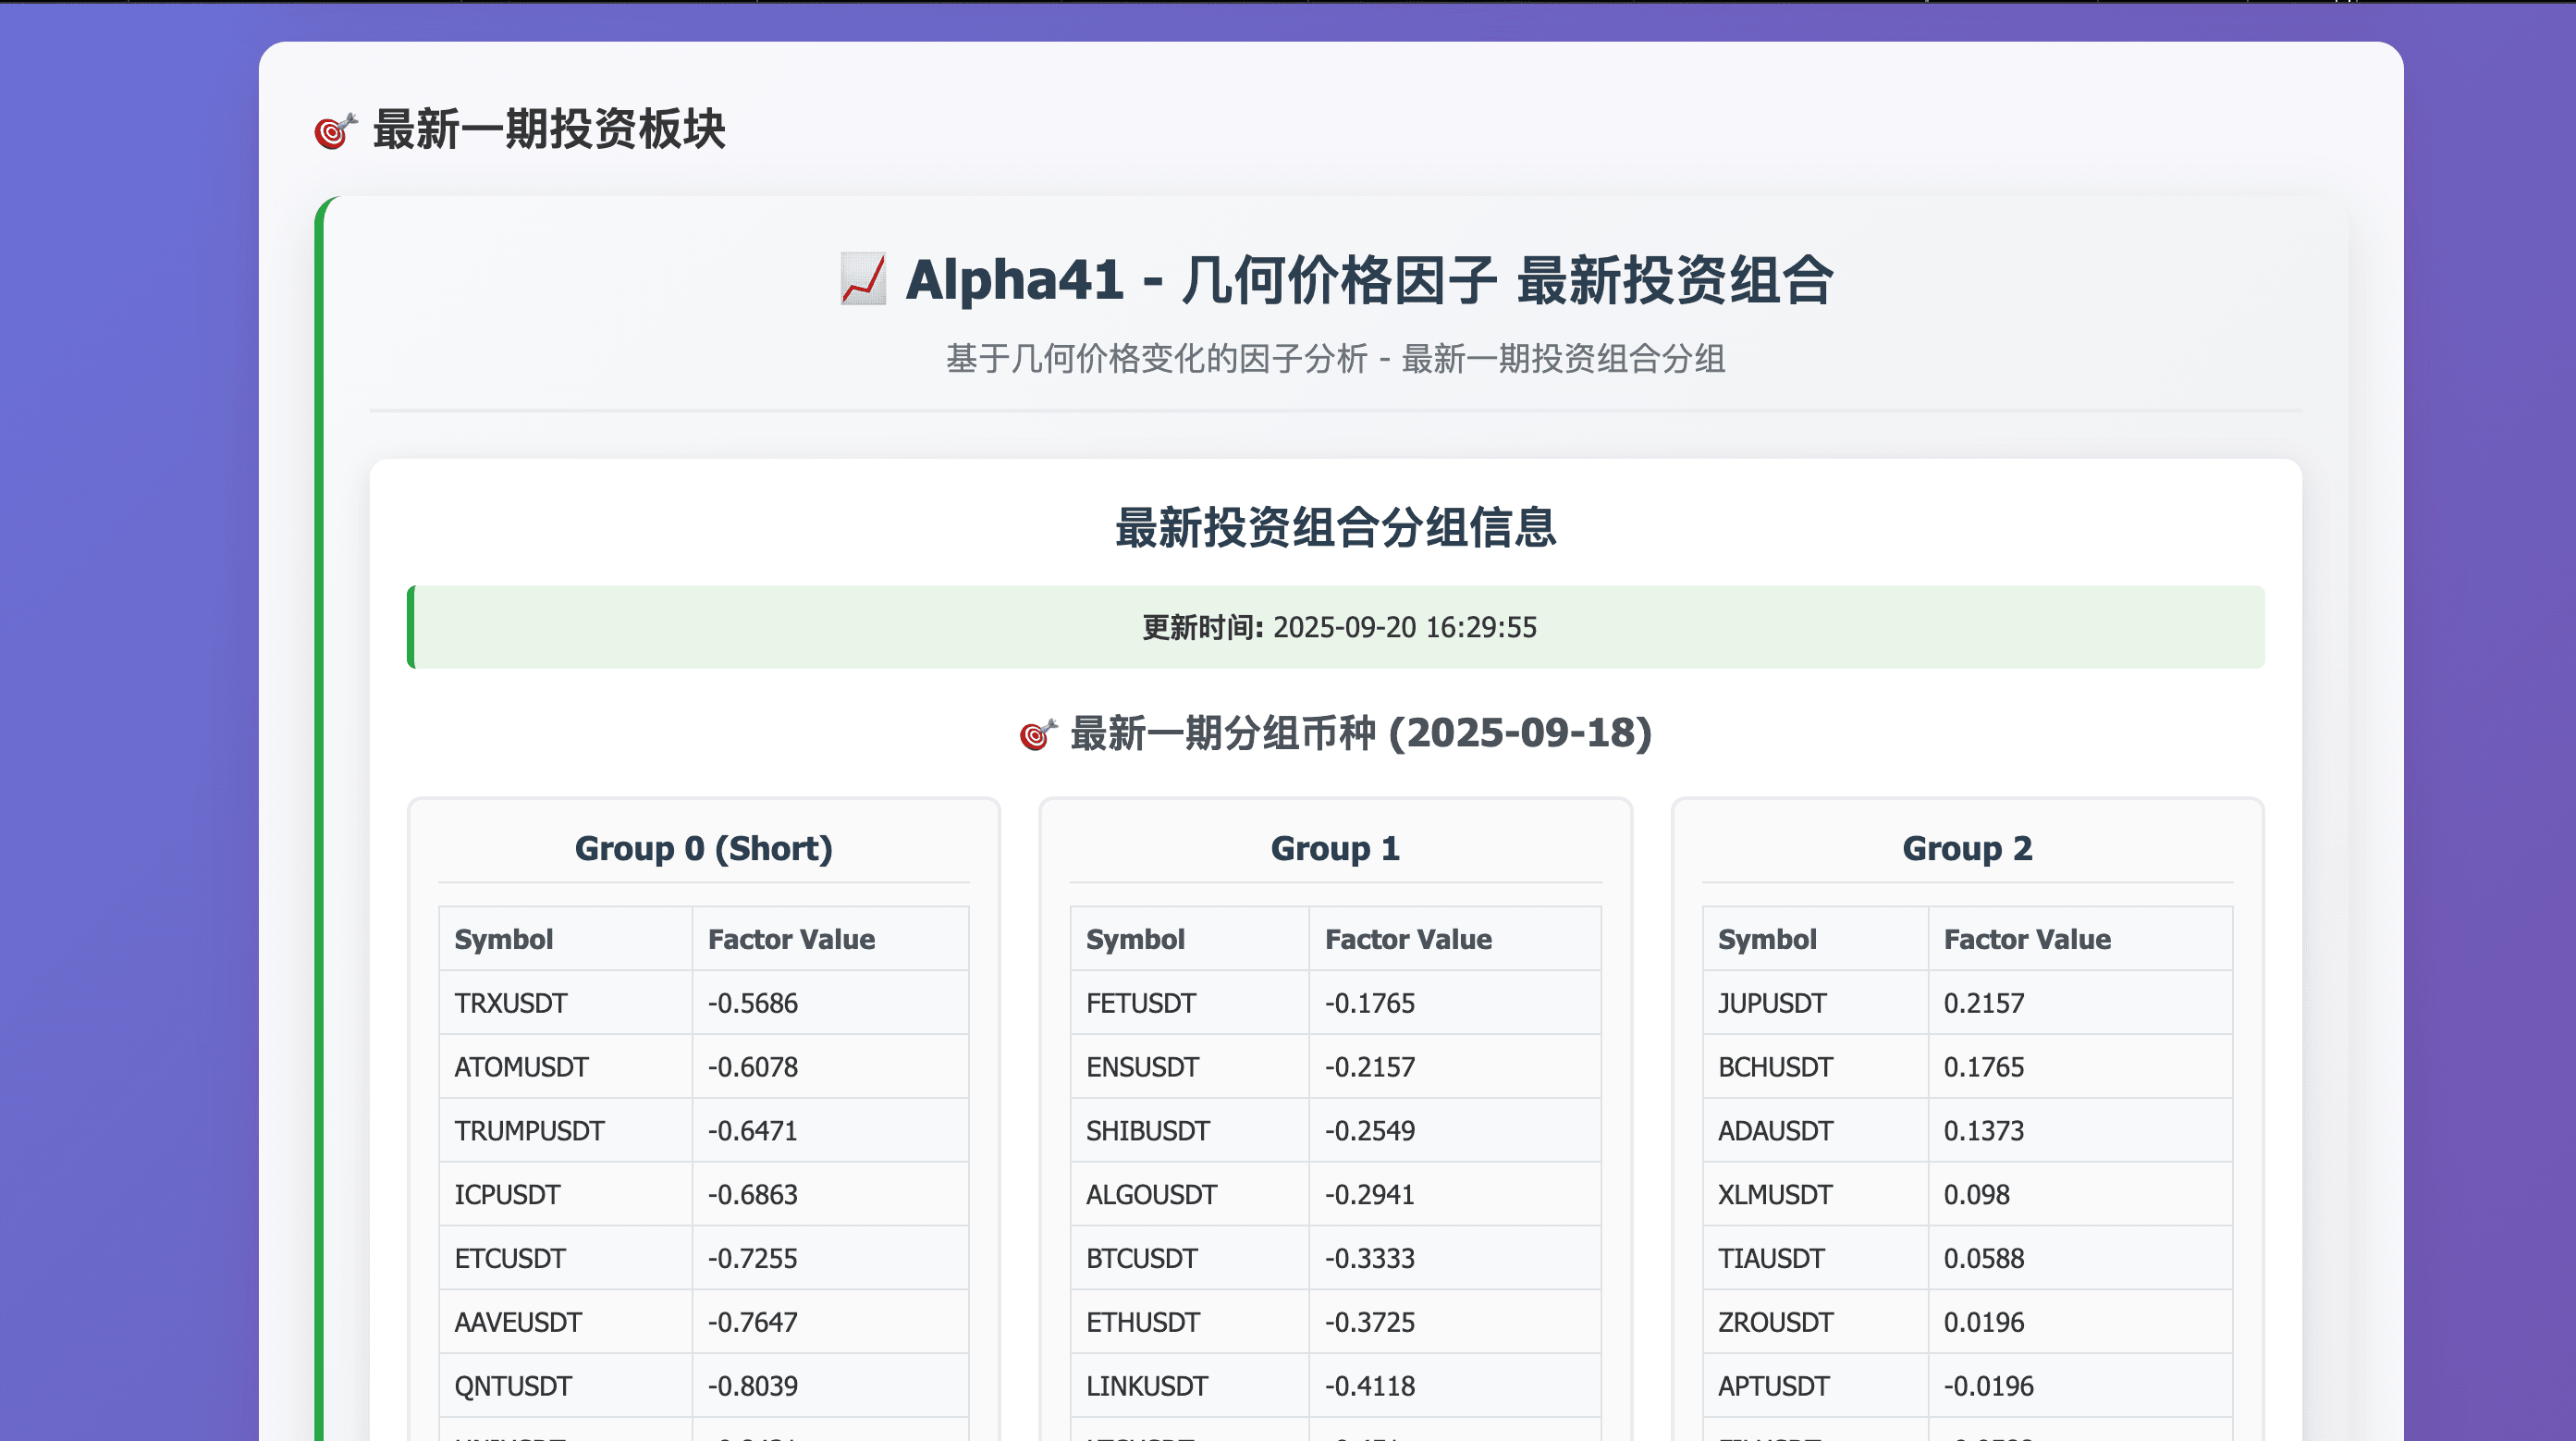
Task: Click the target emoji beside 最新一期分组币种 heading
Action: (x=1036, y=735)
